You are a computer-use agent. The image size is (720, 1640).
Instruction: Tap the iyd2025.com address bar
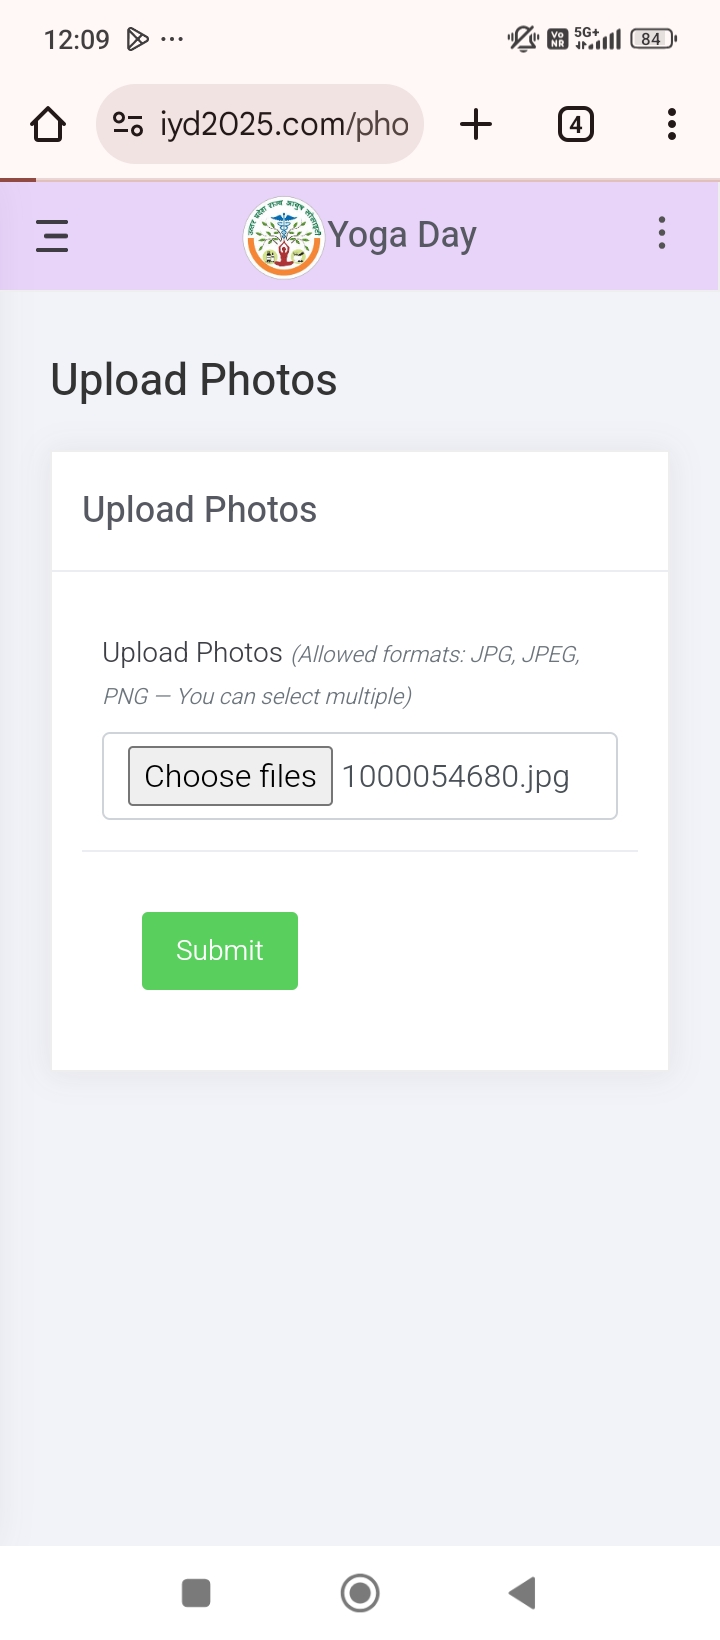(x=260, y=124)
